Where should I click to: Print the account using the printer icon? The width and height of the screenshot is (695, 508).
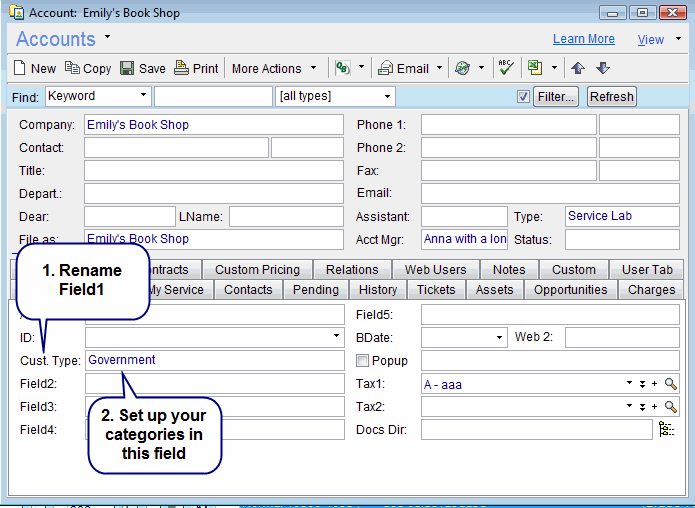coord(181,69)
